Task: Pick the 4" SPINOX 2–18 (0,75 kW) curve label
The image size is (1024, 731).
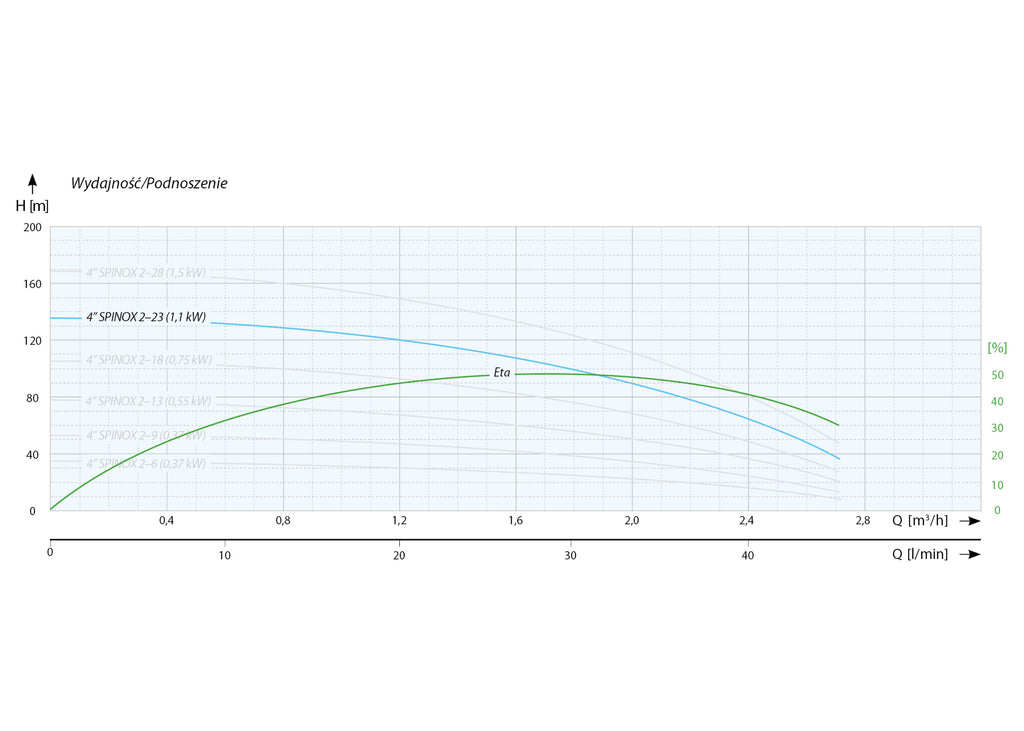Action: 148,360
